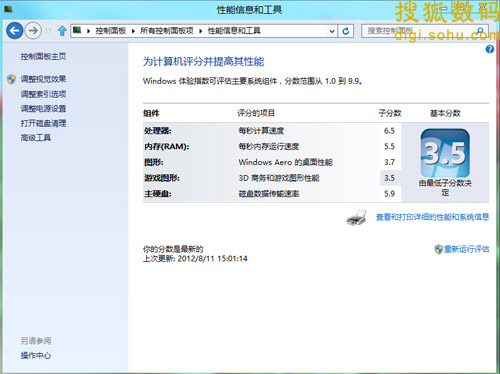Image resolution: width=500 pixels, height=374 pixels.
Task: Click the 3.5 base score badge
Action: click(445, 153)
